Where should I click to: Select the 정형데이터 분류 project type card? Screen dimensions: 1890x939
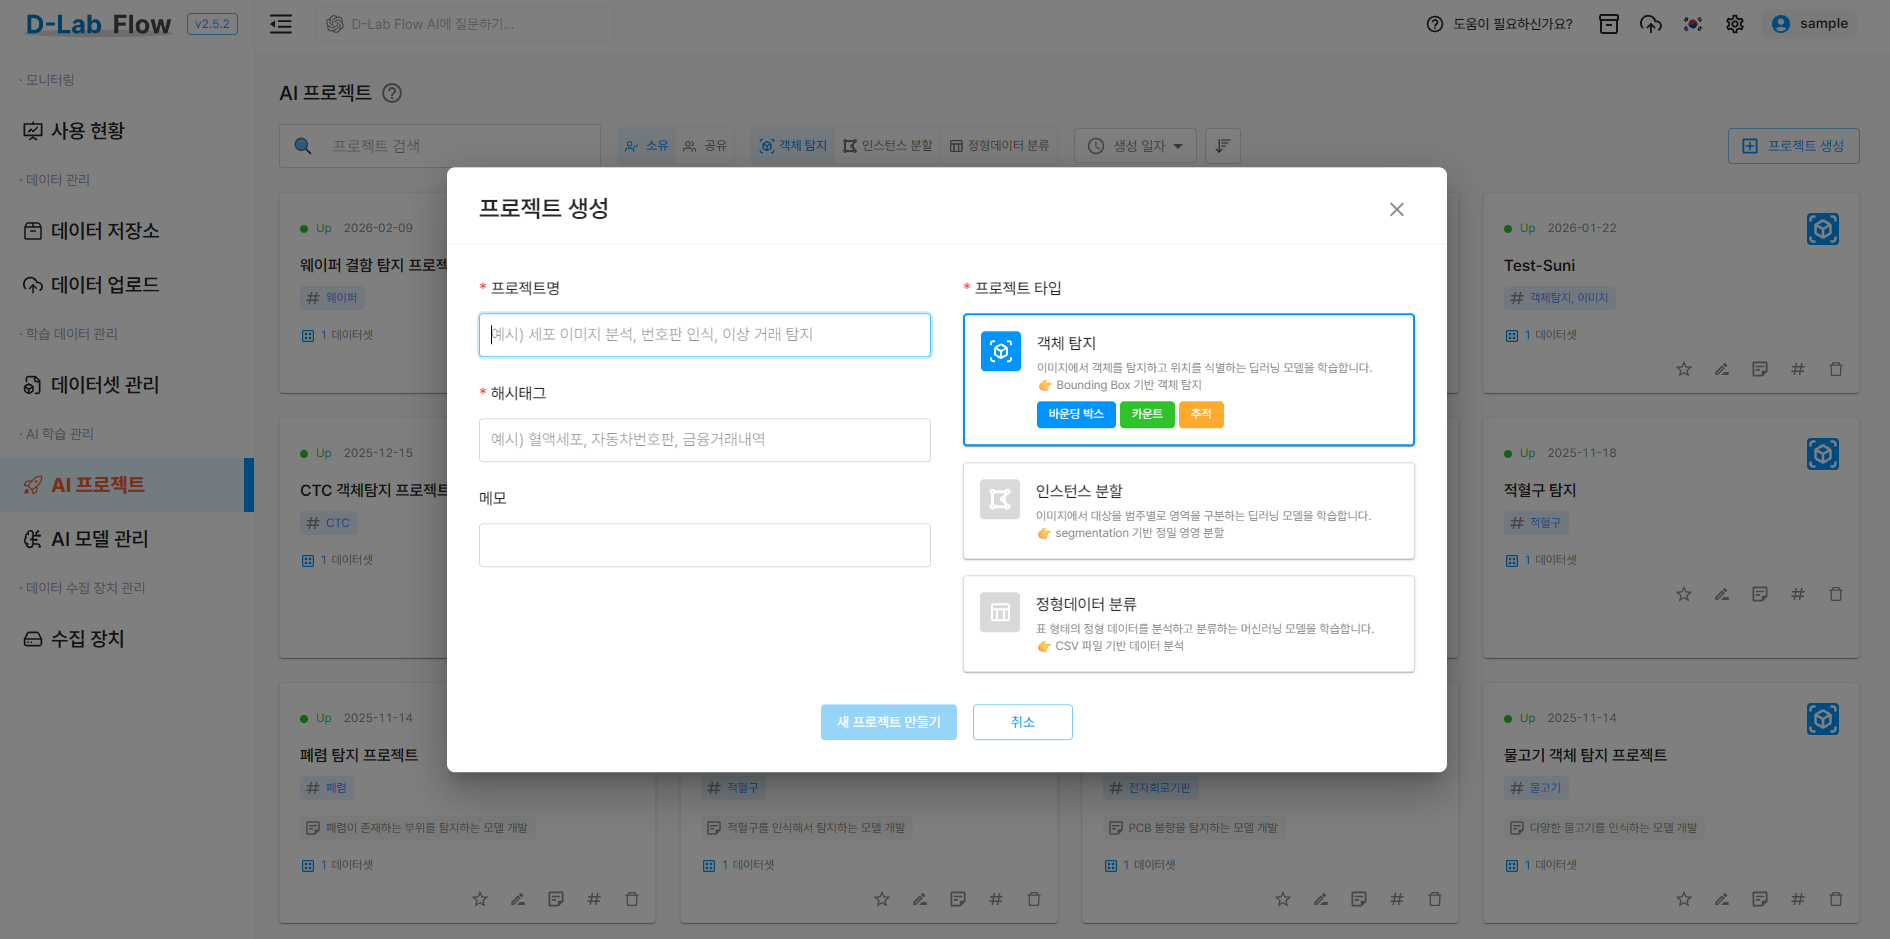pos(1189,624)
